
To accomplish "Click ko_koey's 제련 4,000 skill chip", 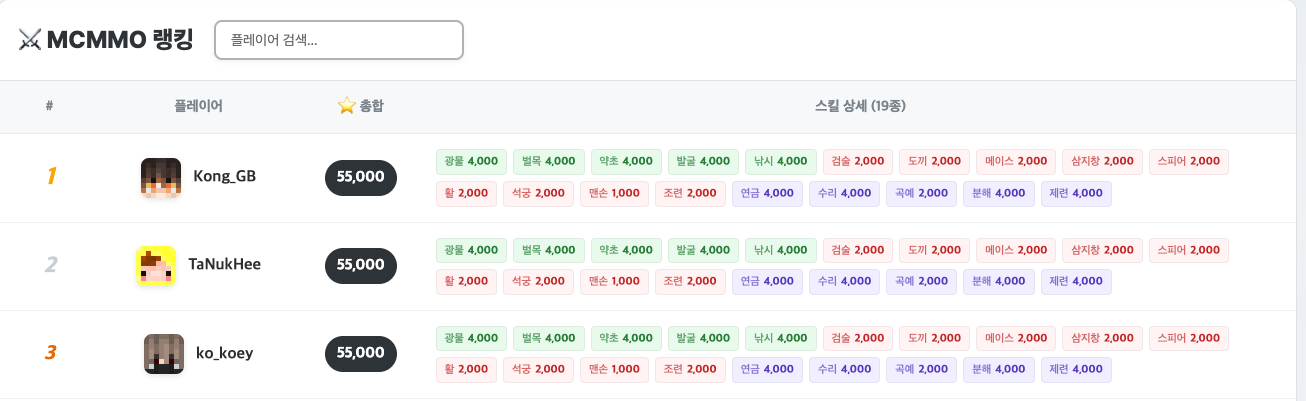I will click(1076, 370).
